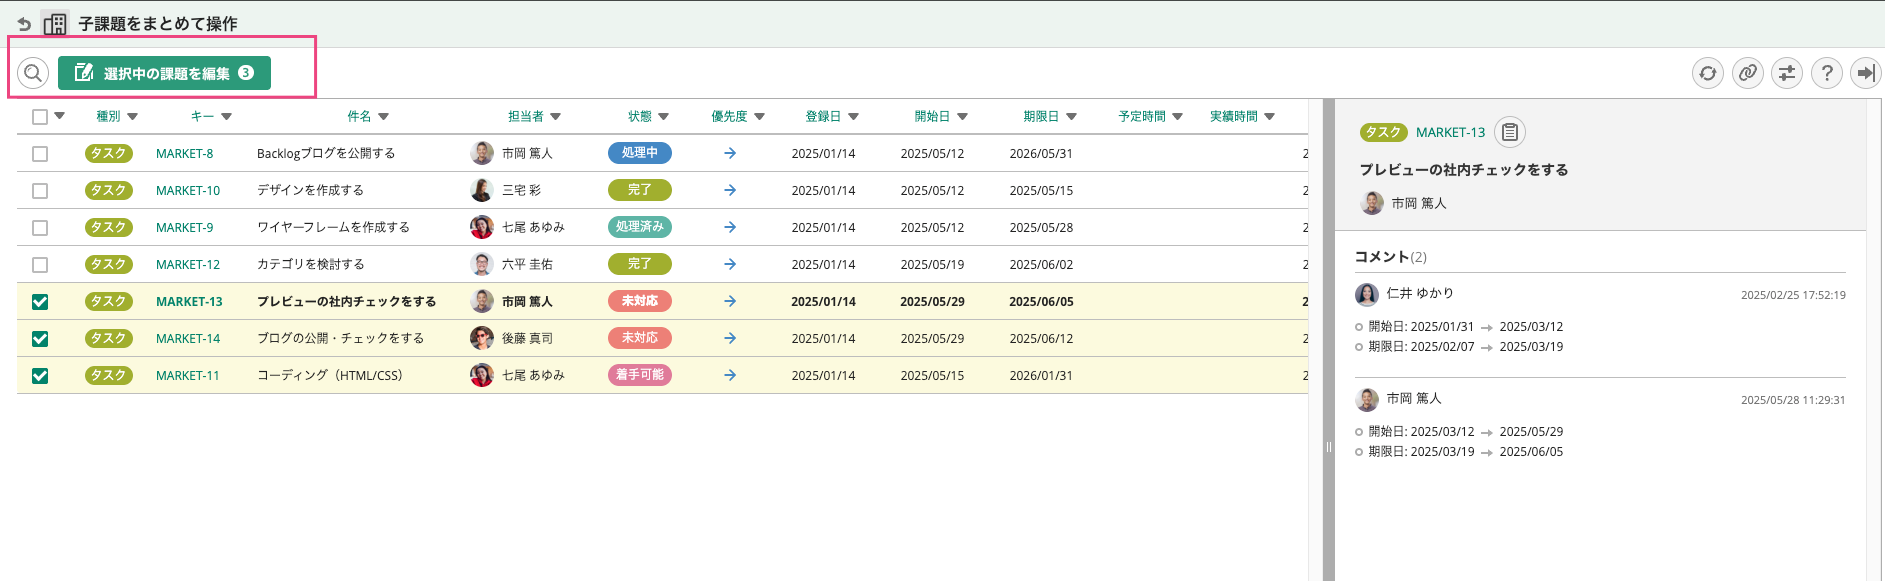Click 三宅 彩 avatar in MARKET-10 row
Image resolution: width=1885 pixels, height=581 pixels.
(x=482, y=190)
